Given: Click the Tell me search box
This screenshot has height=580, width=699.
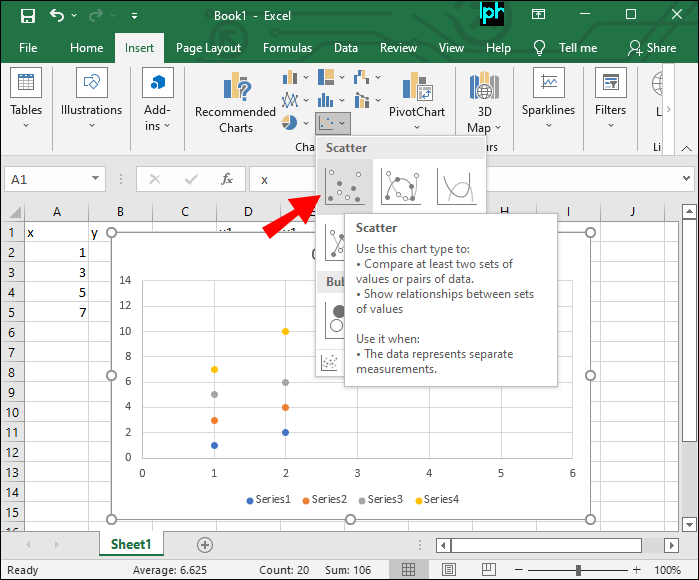Looking at the screenshot, I should click(x=566, y=48).
